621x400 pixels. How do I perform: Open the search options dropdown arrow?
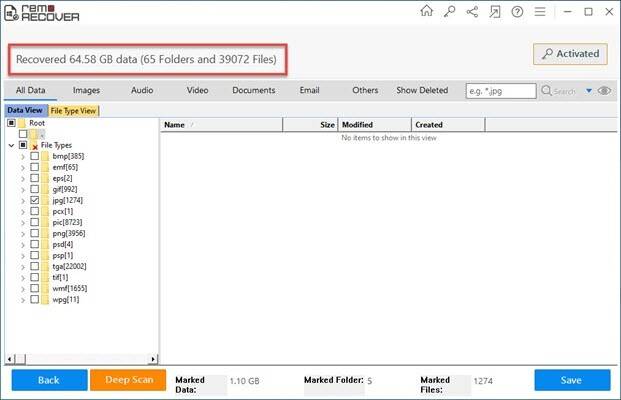[x=588, y=90]
